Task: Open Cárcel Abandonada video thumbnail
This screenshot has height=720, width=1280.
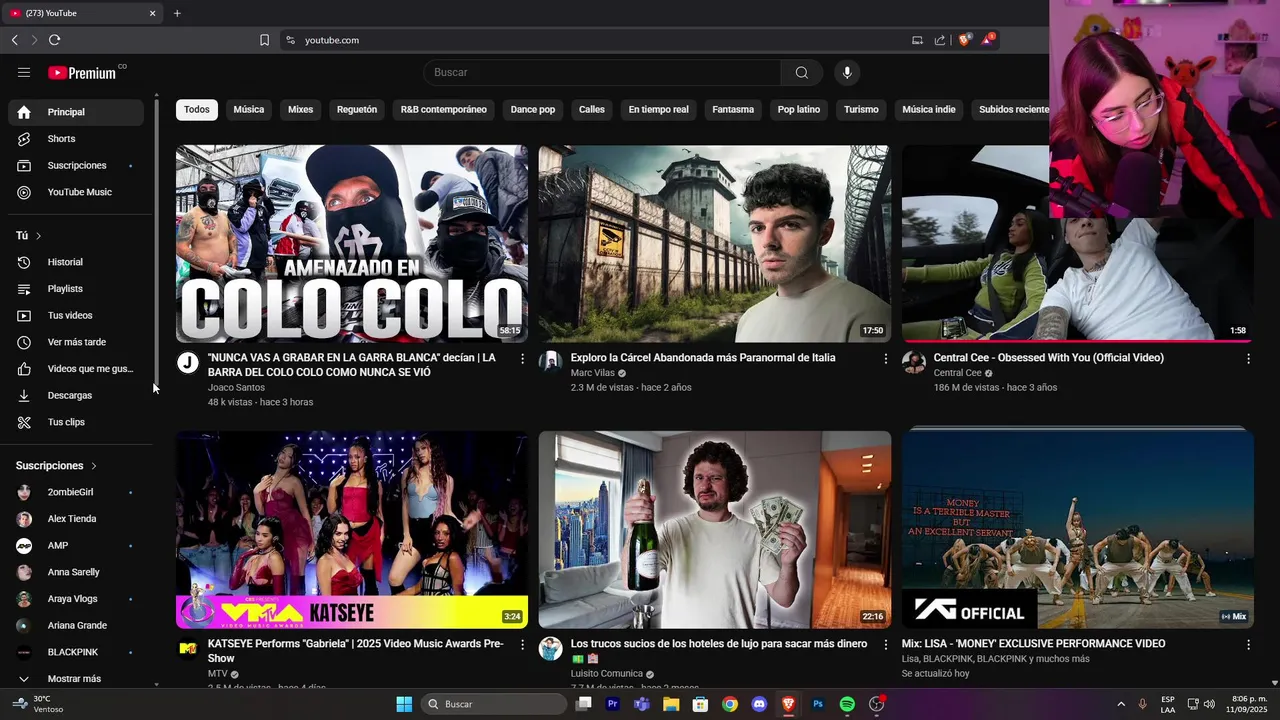Action: pyautogui.click(x=715, y=244)
